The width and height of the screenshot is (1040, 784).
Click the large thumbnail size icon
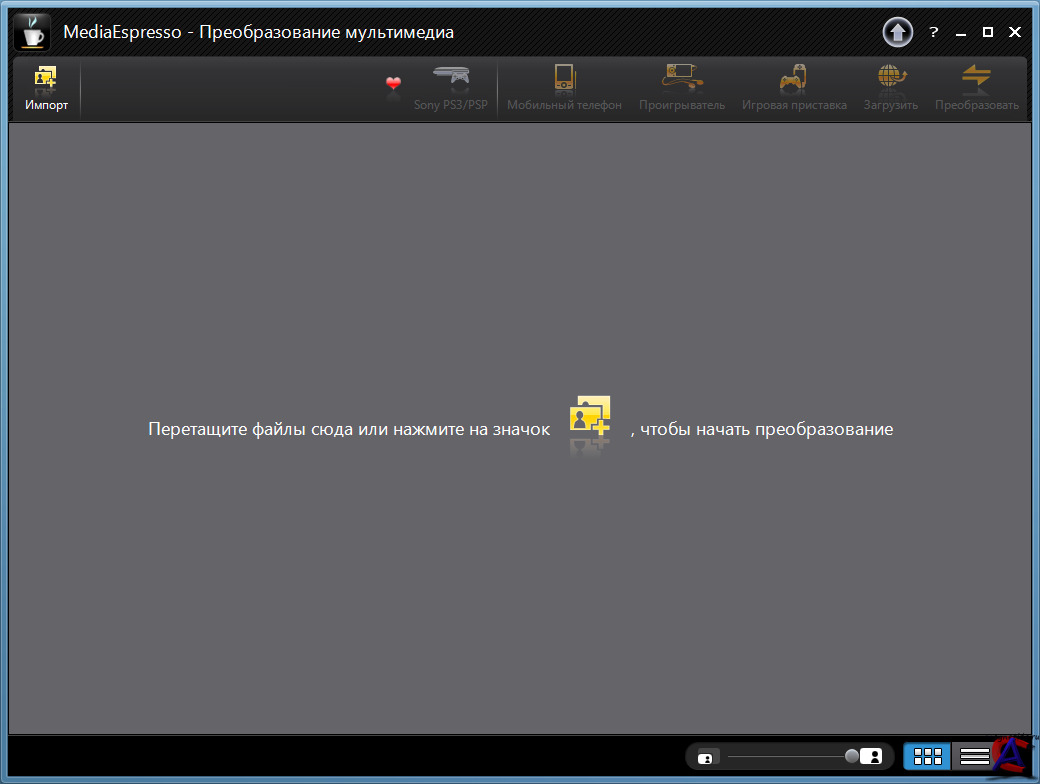pos(871,756)
